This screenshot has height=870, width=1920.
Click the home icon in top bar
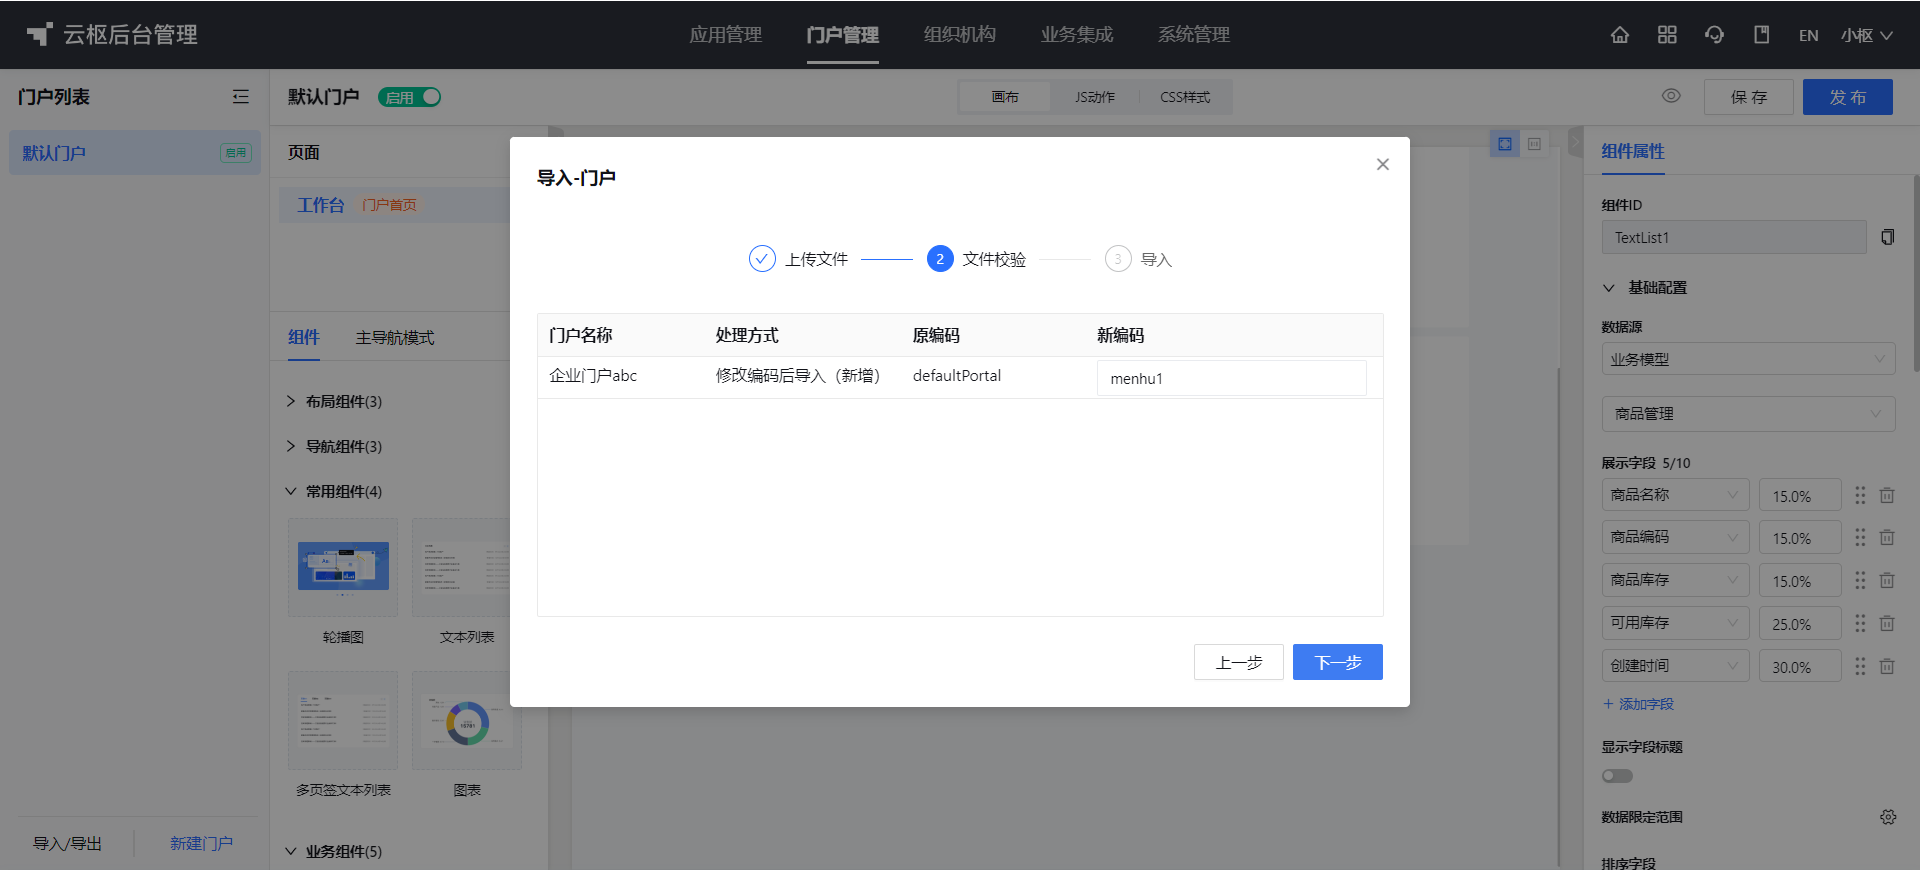[x=1620, y=35]
